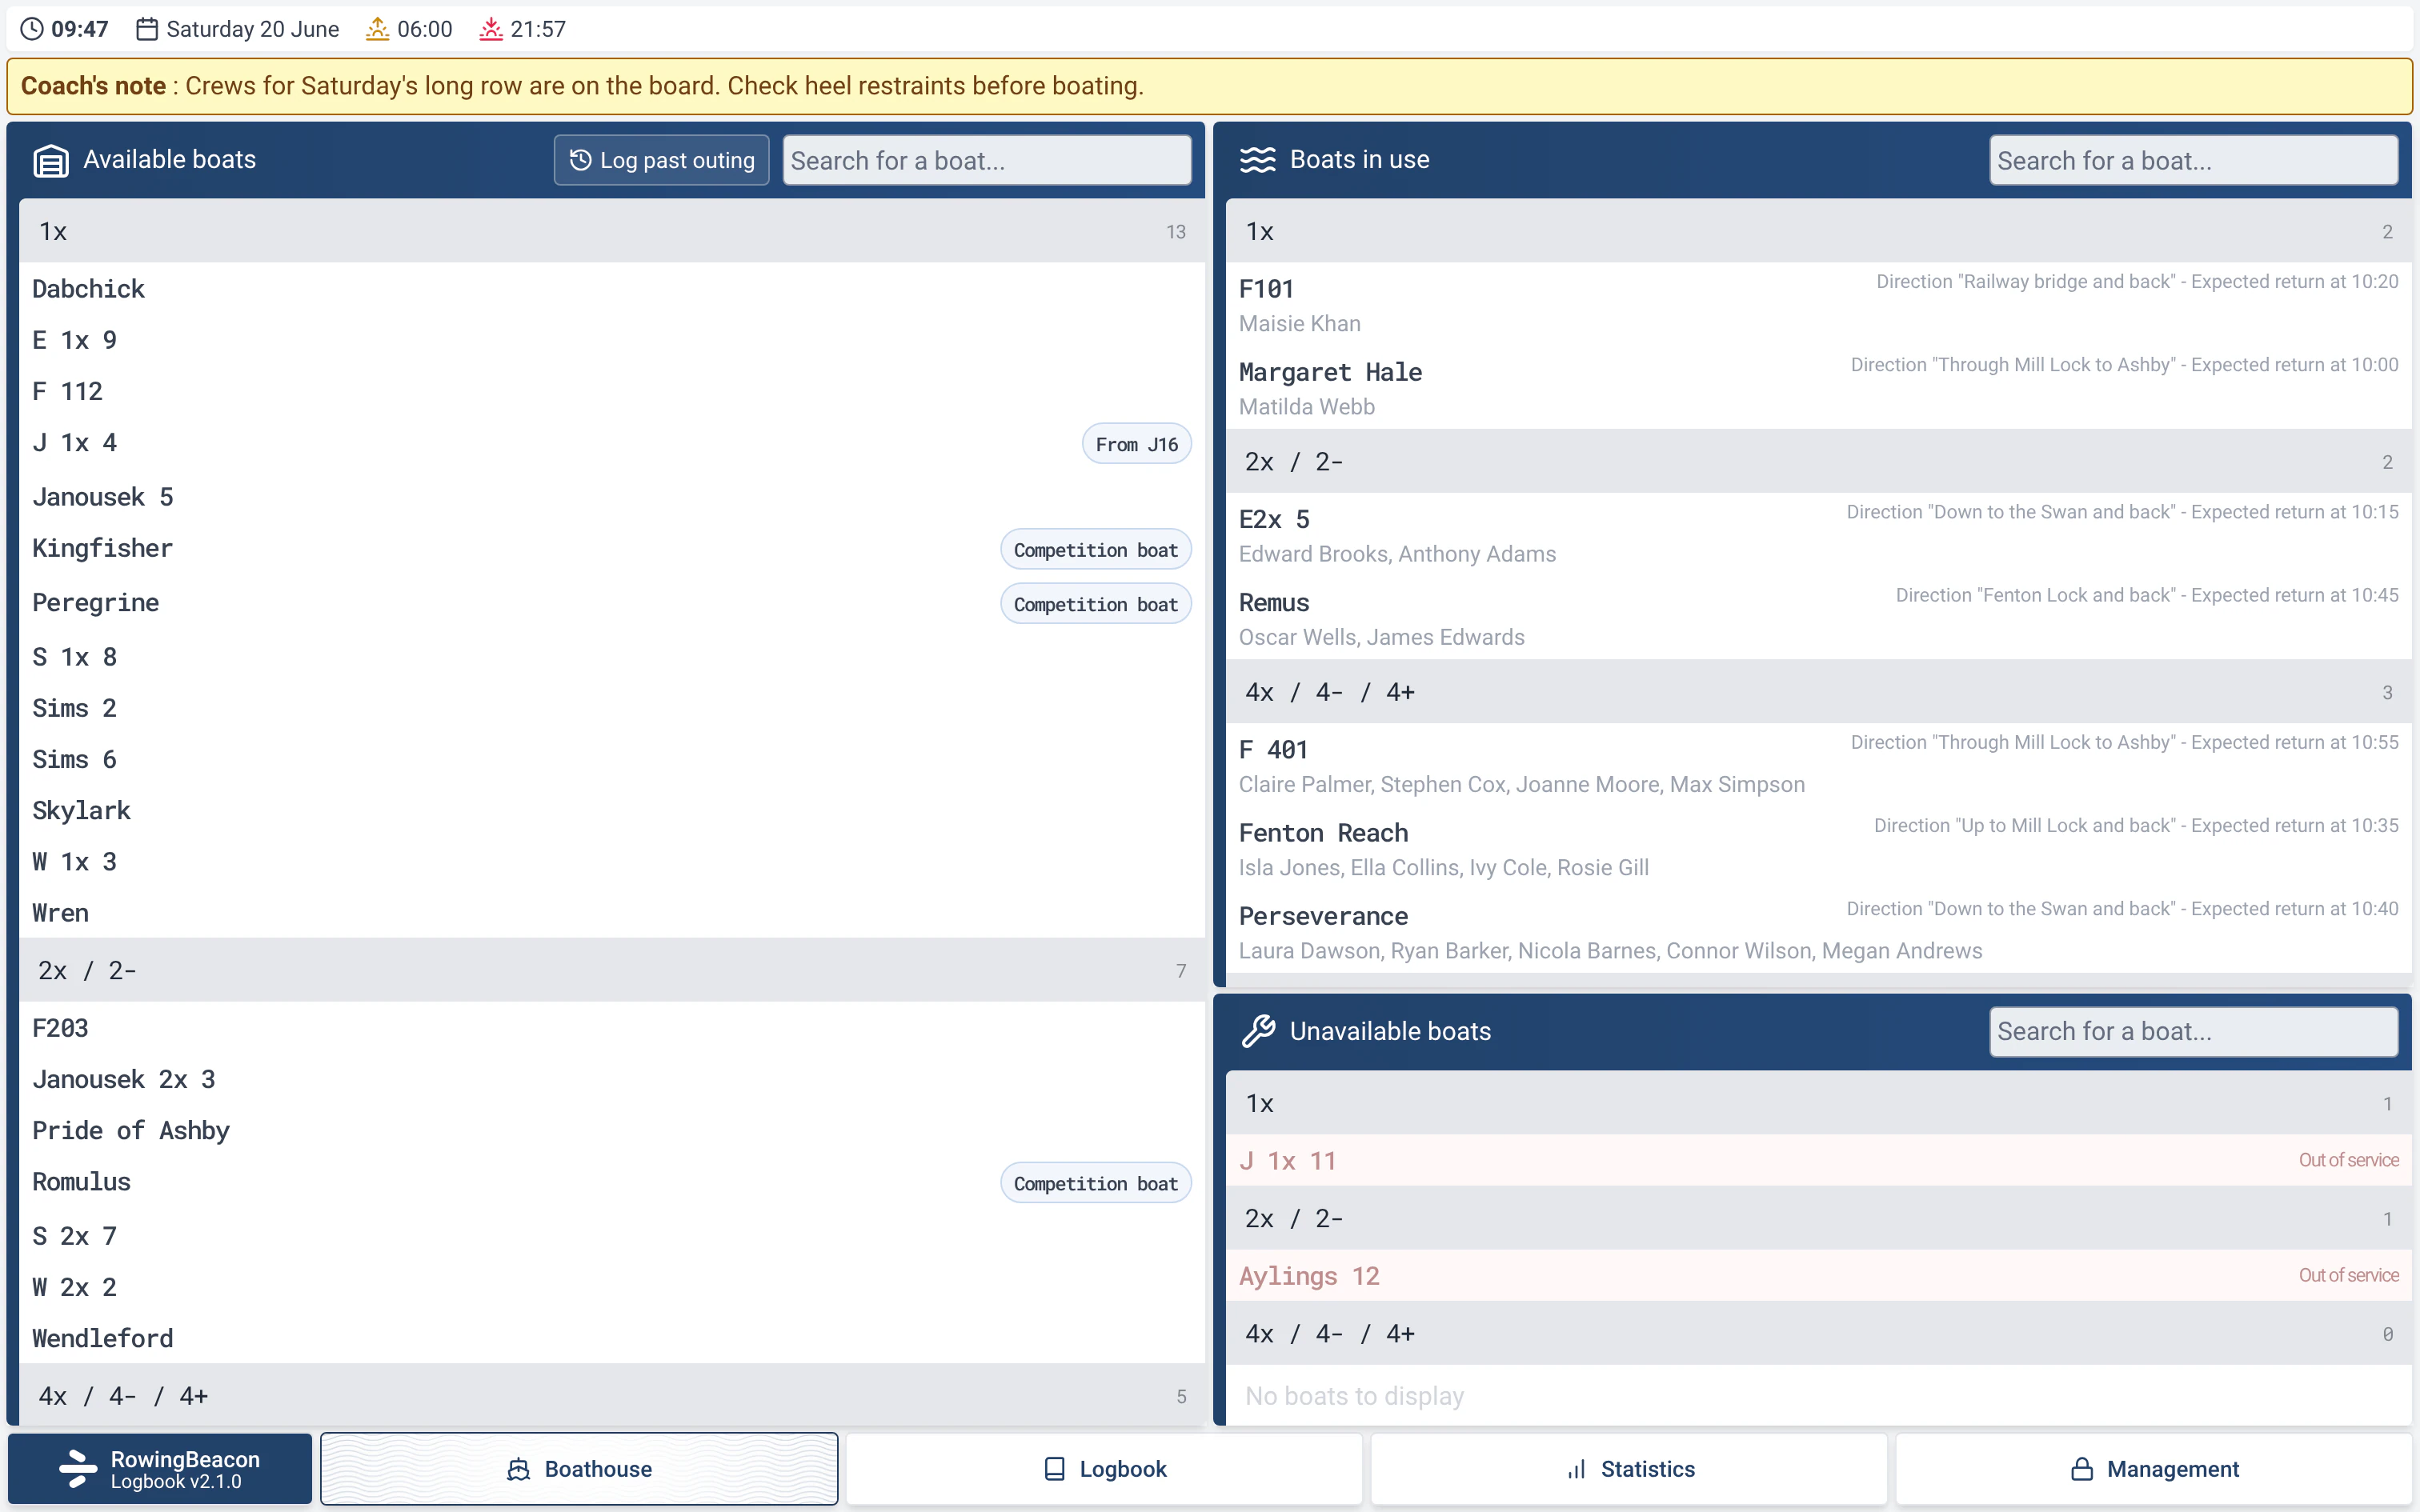The width and height of the screenshot is (2420, 1512).
Task: Click the sunset icon beside 21:57
Action: [x=490, y=29]
